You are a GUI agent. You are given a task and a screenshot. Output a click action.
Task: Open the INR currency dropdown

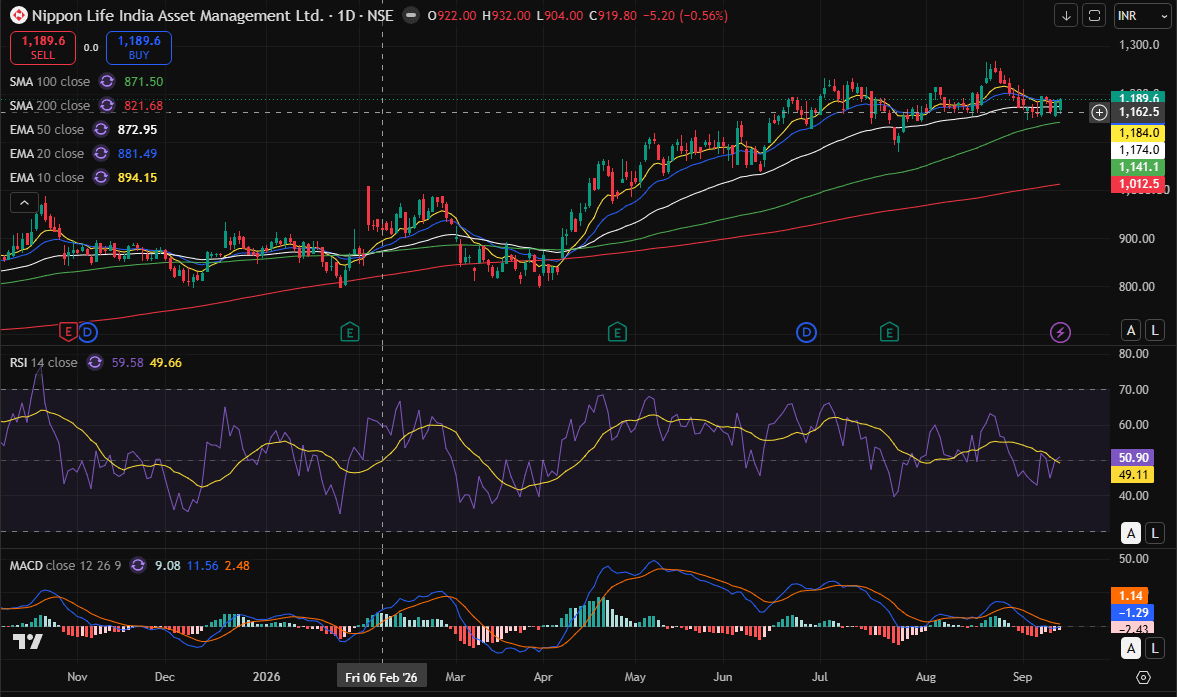[x=1142, y=15]
